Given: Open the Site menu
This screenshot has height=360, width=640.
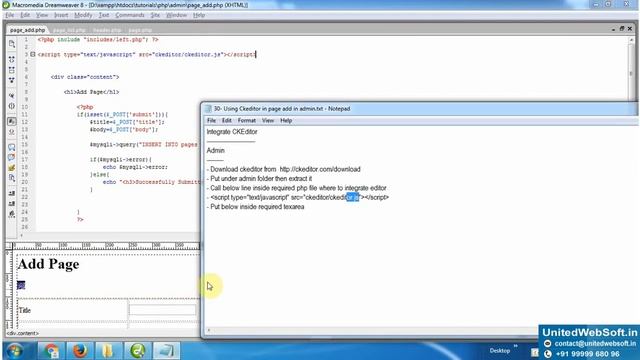Looking at the screenshot, I should 155,15.
